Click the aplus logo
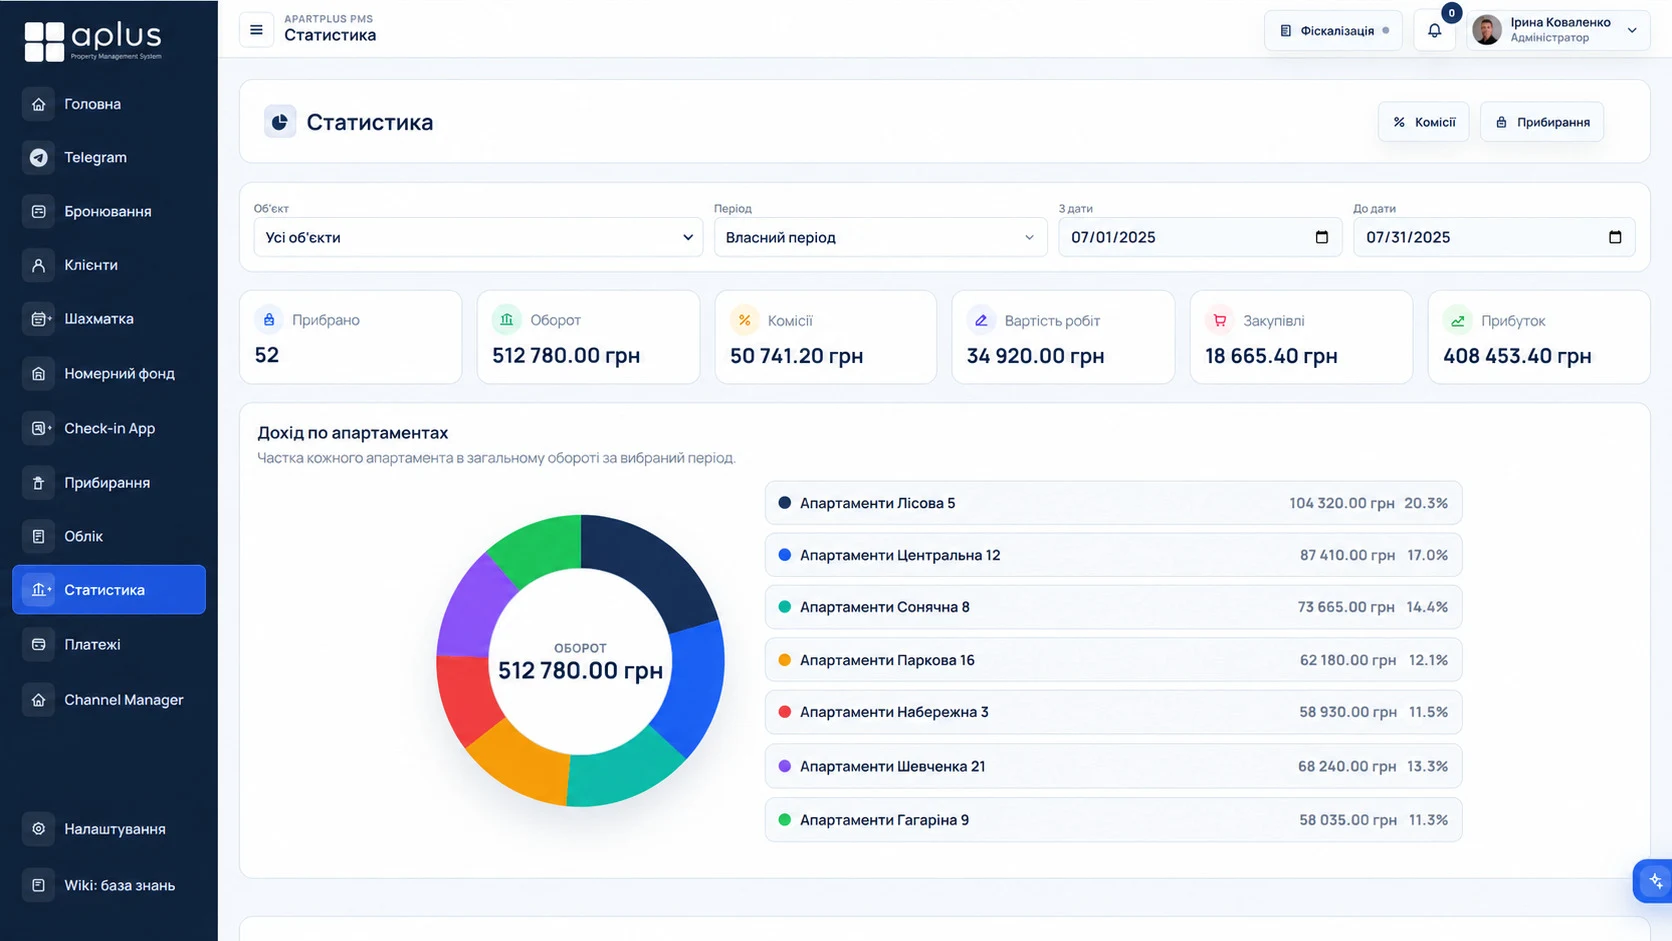This screenshot has width=1672, height=941. coord(93,41)
